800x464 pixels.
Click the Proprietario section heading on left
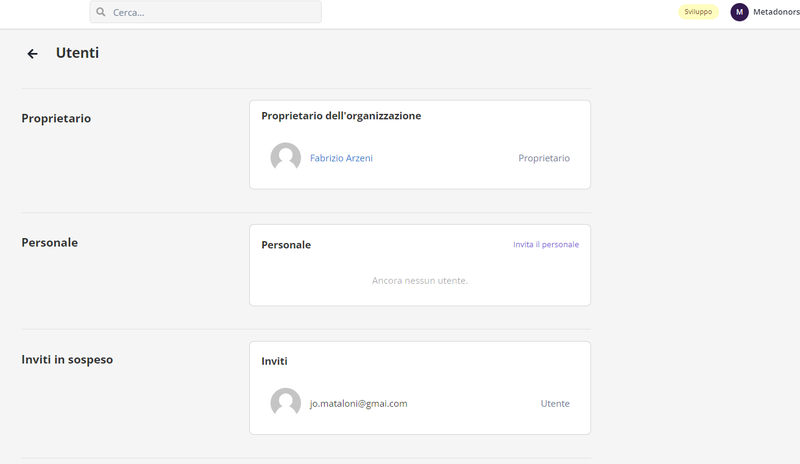[56, 118]
